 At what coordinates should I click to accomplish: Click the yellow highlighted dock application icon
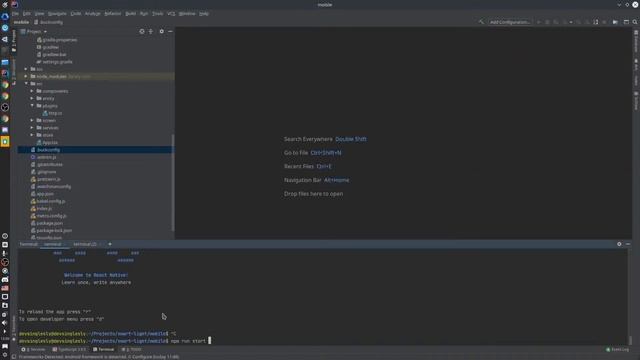pyautogui.click(x=5, y=142)
